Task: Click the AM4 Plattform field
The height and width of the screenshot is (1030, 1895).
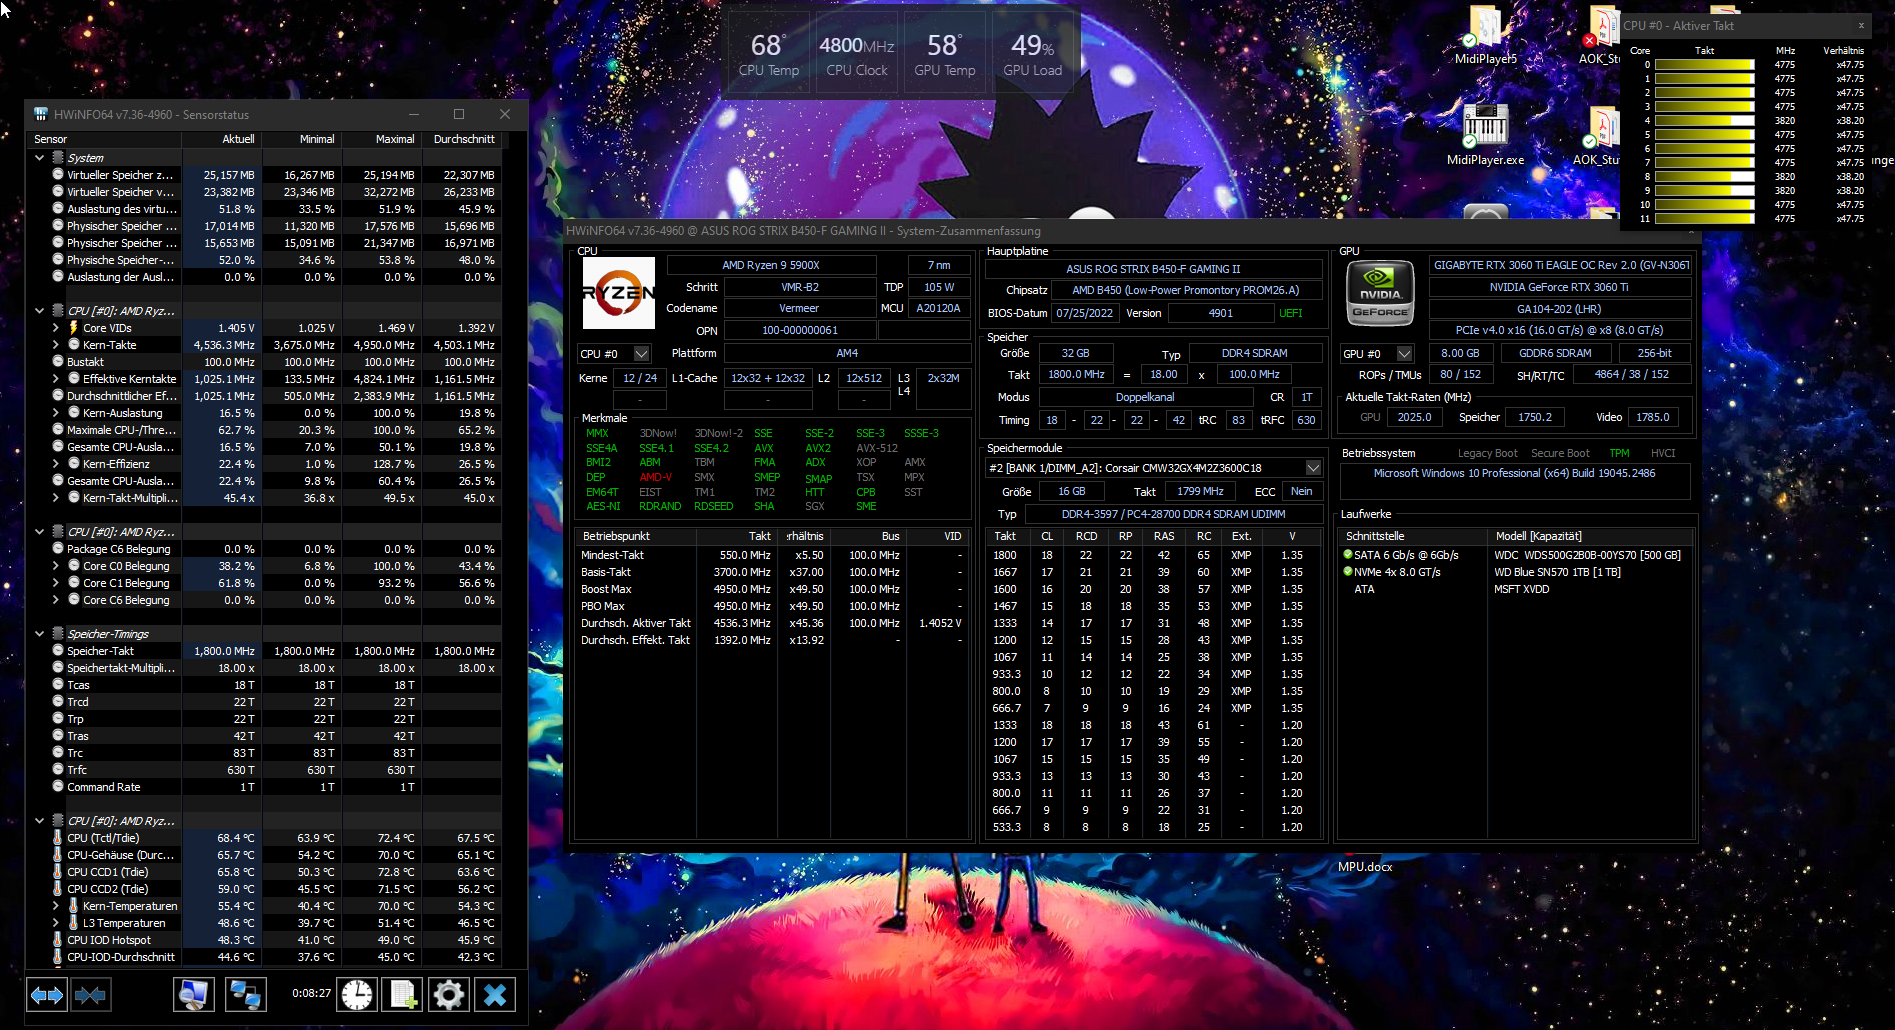Action: (847, 353)
